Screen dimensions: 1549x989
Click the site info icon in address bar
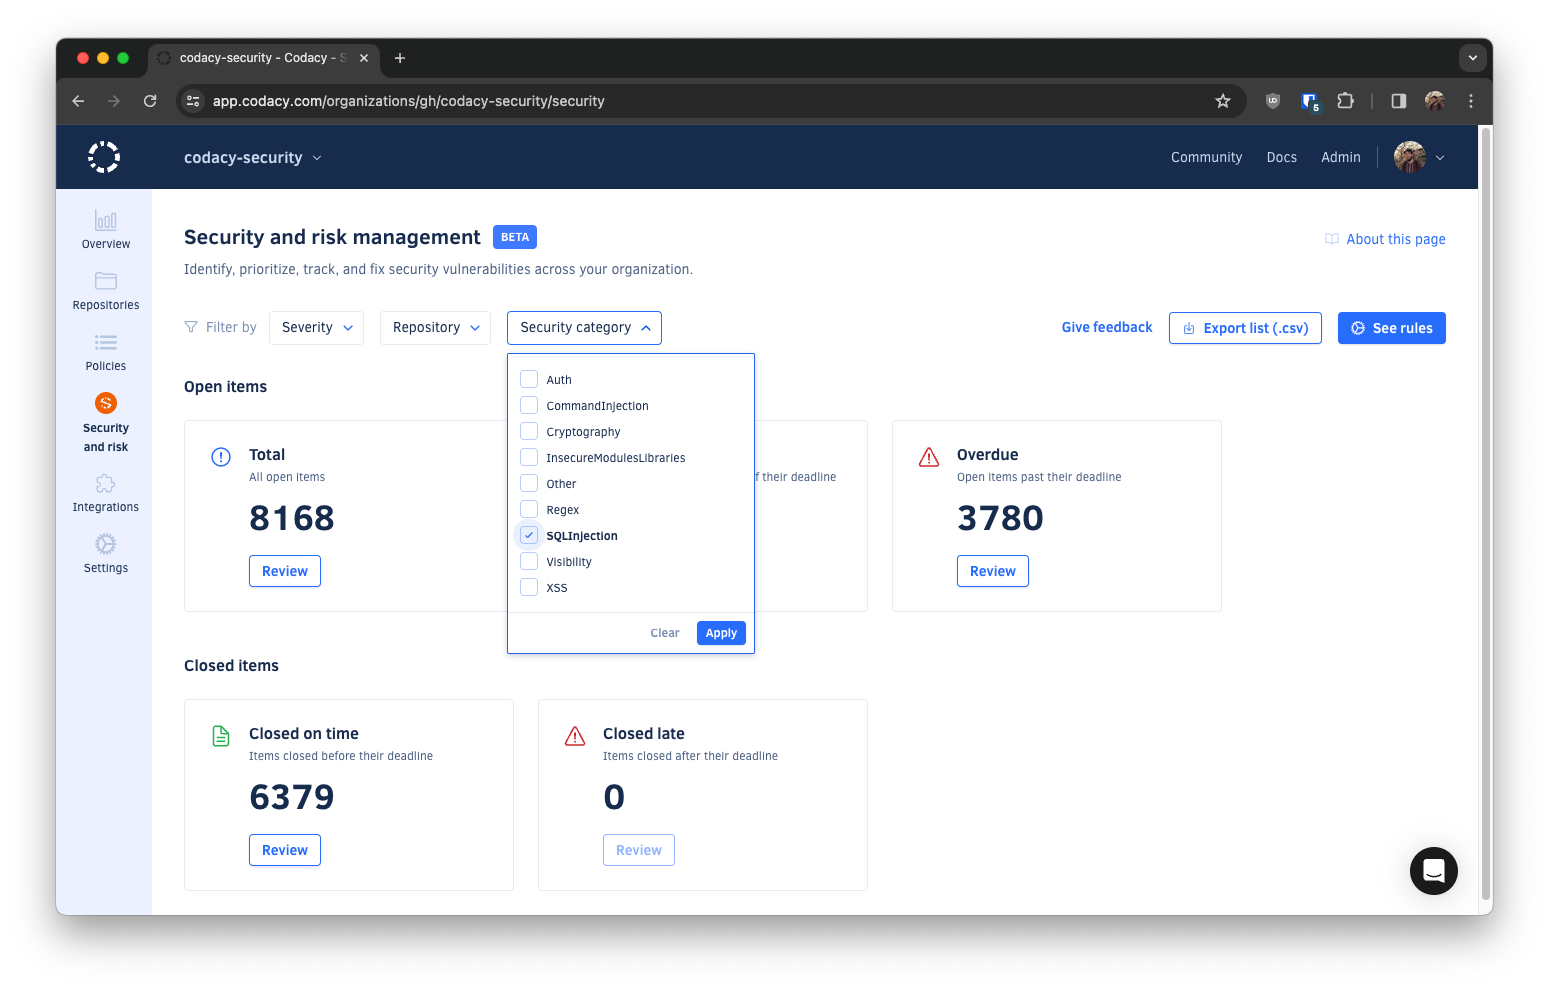click(194, 101)
